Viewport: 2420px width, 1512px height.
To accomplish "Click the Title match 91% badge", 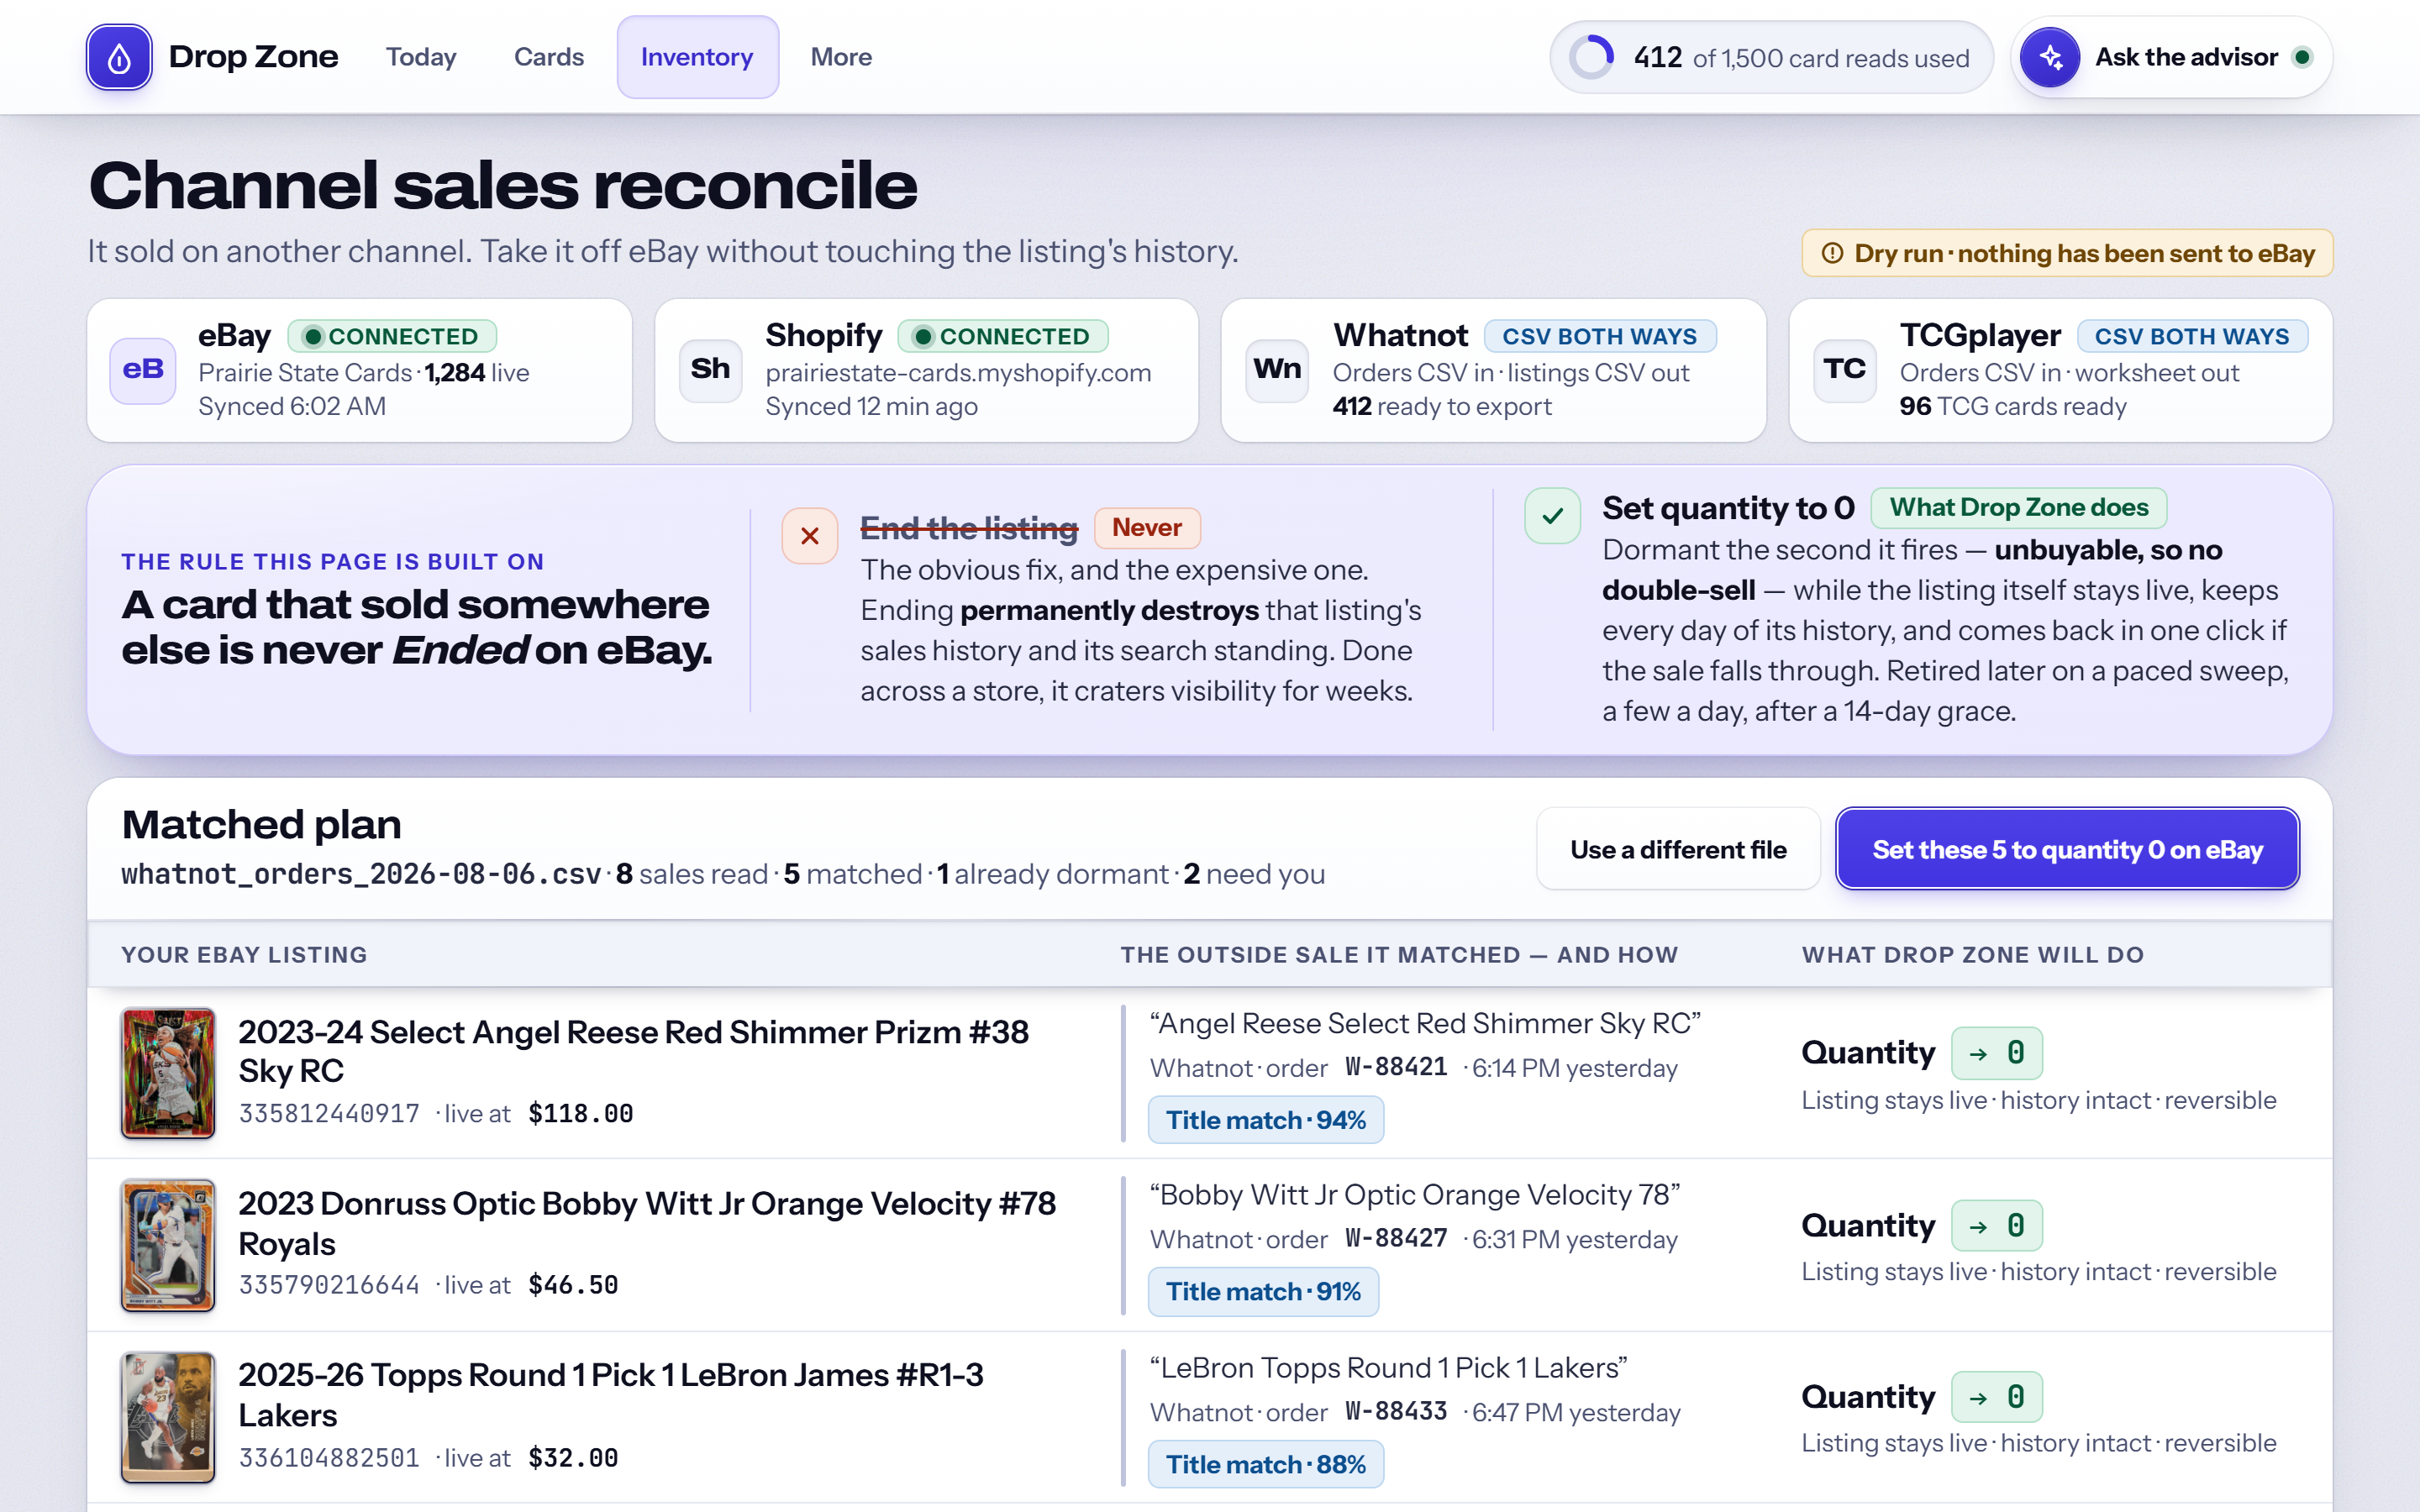I will point(1263,1292).
